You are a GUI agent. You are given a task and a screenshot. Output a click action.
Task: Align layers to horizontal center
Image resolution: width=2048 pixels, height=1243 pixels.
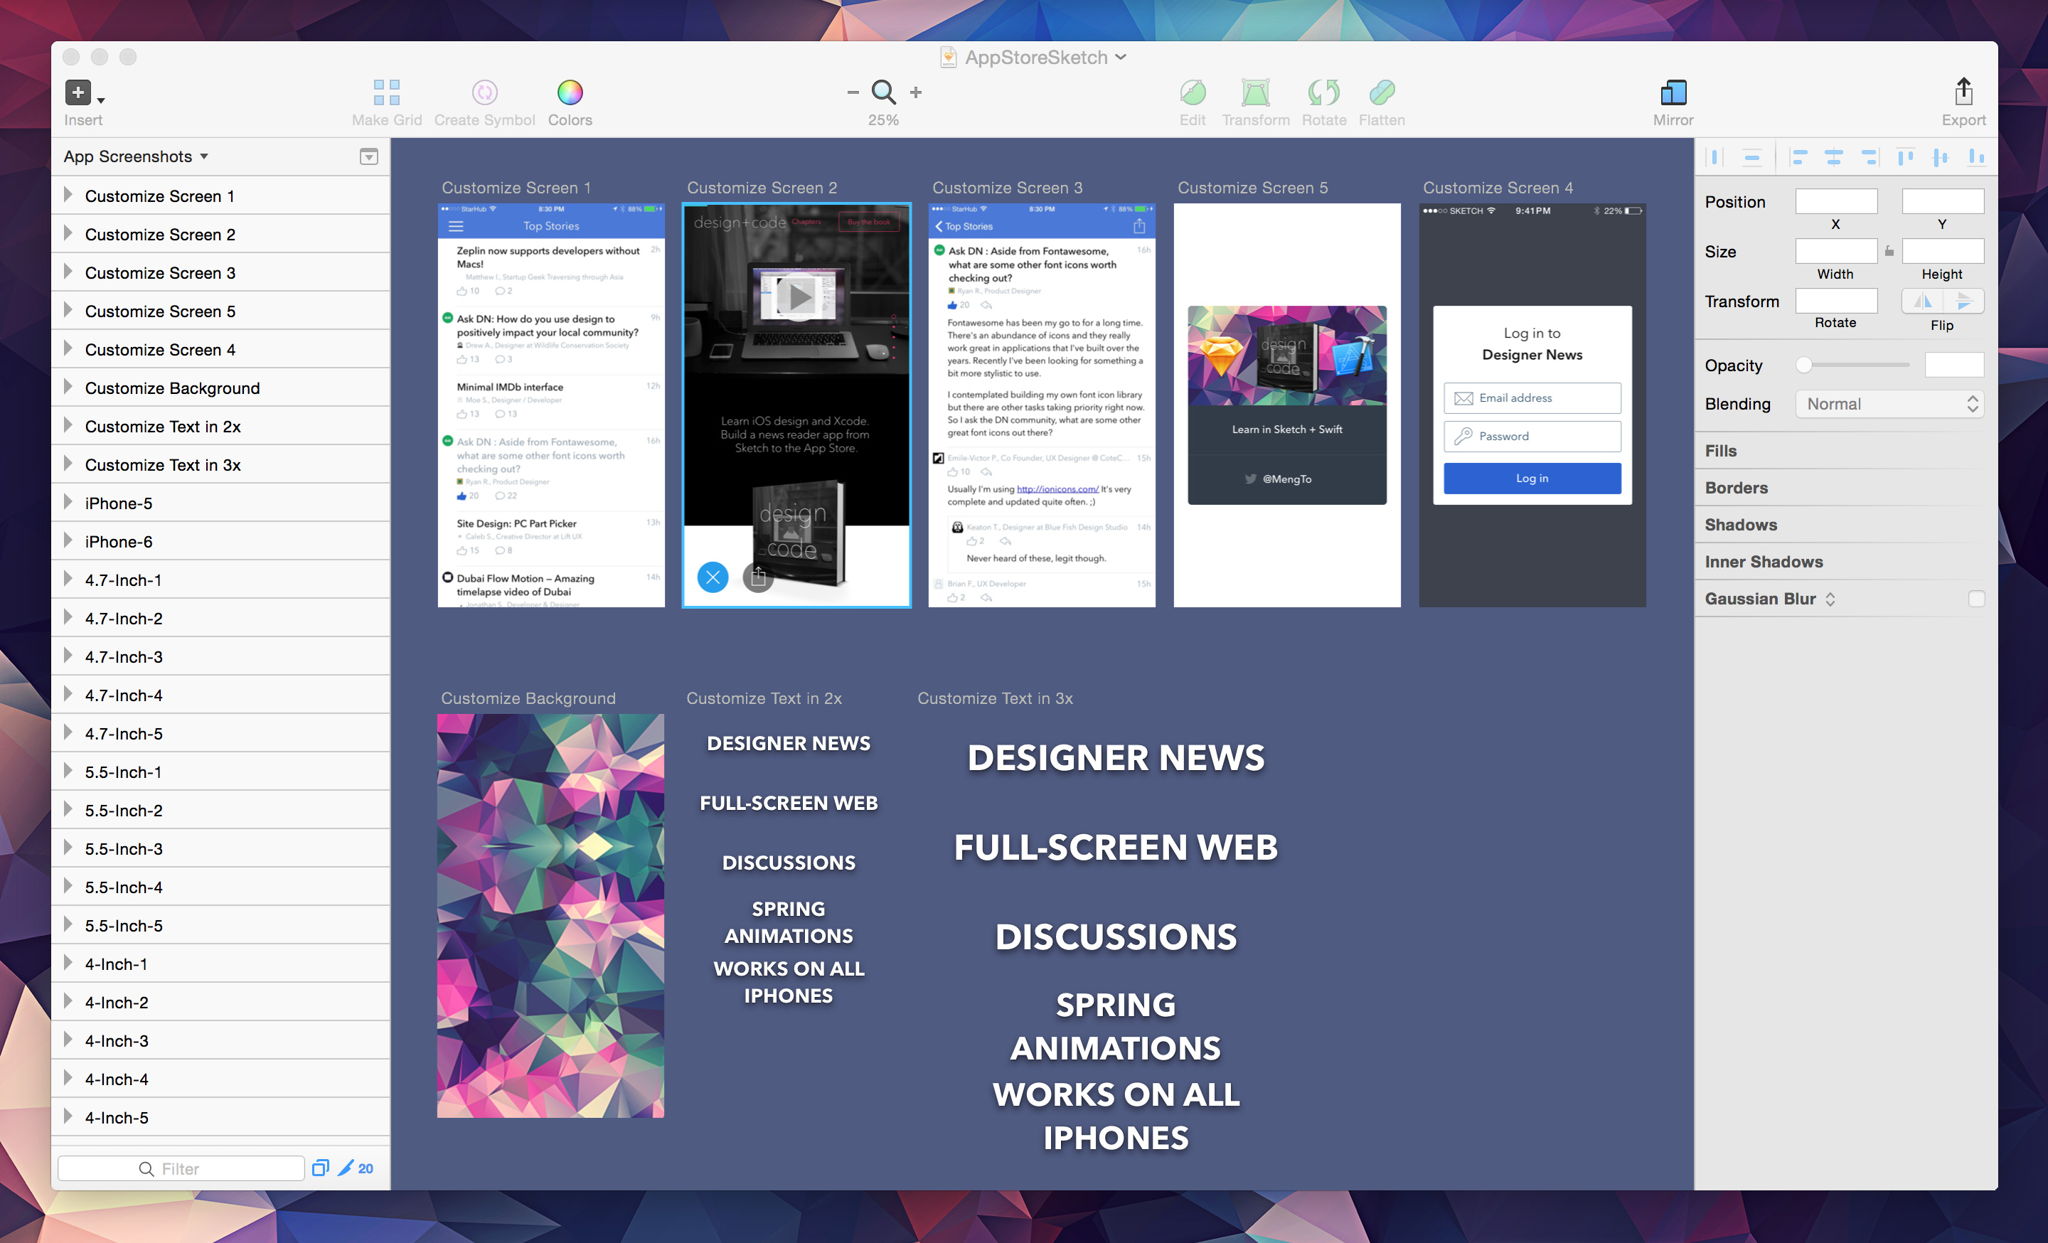1833,157
